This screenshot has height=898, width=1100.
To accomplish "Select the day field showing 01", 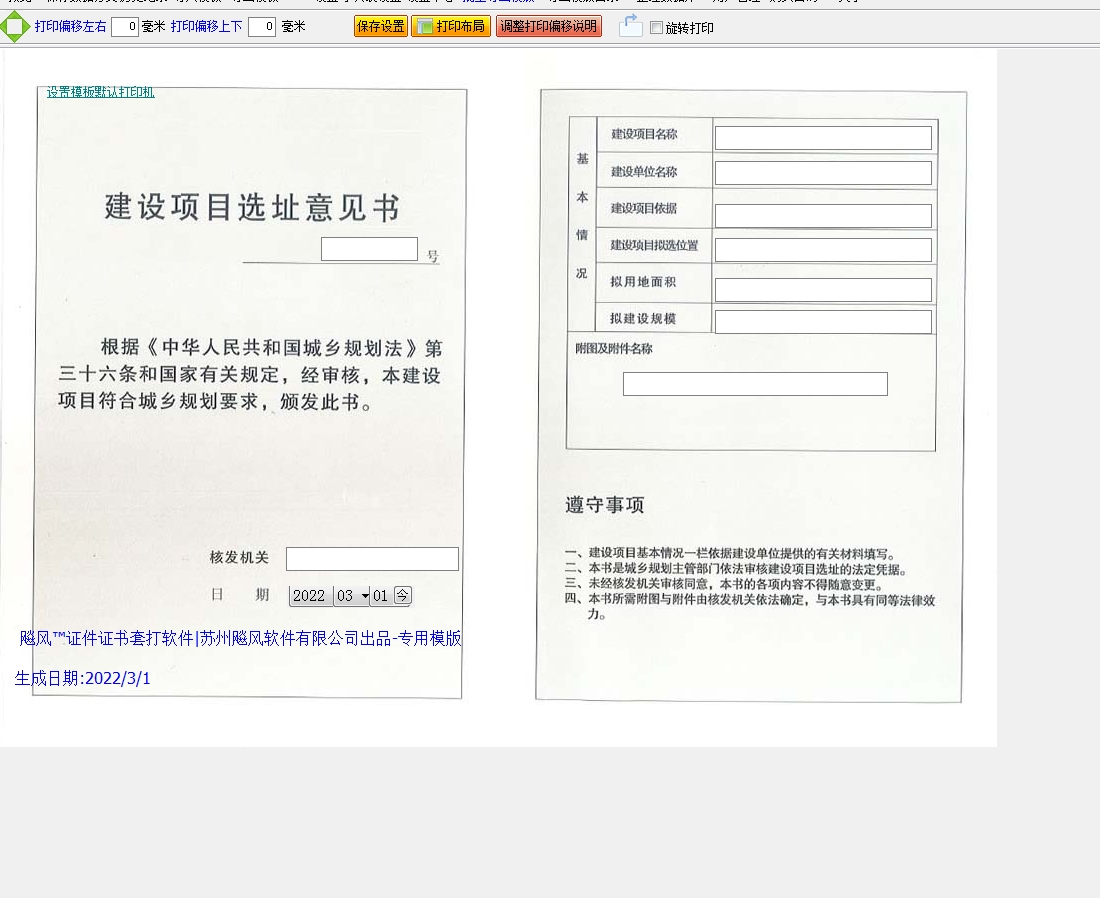I will click(x=381, y=596).
